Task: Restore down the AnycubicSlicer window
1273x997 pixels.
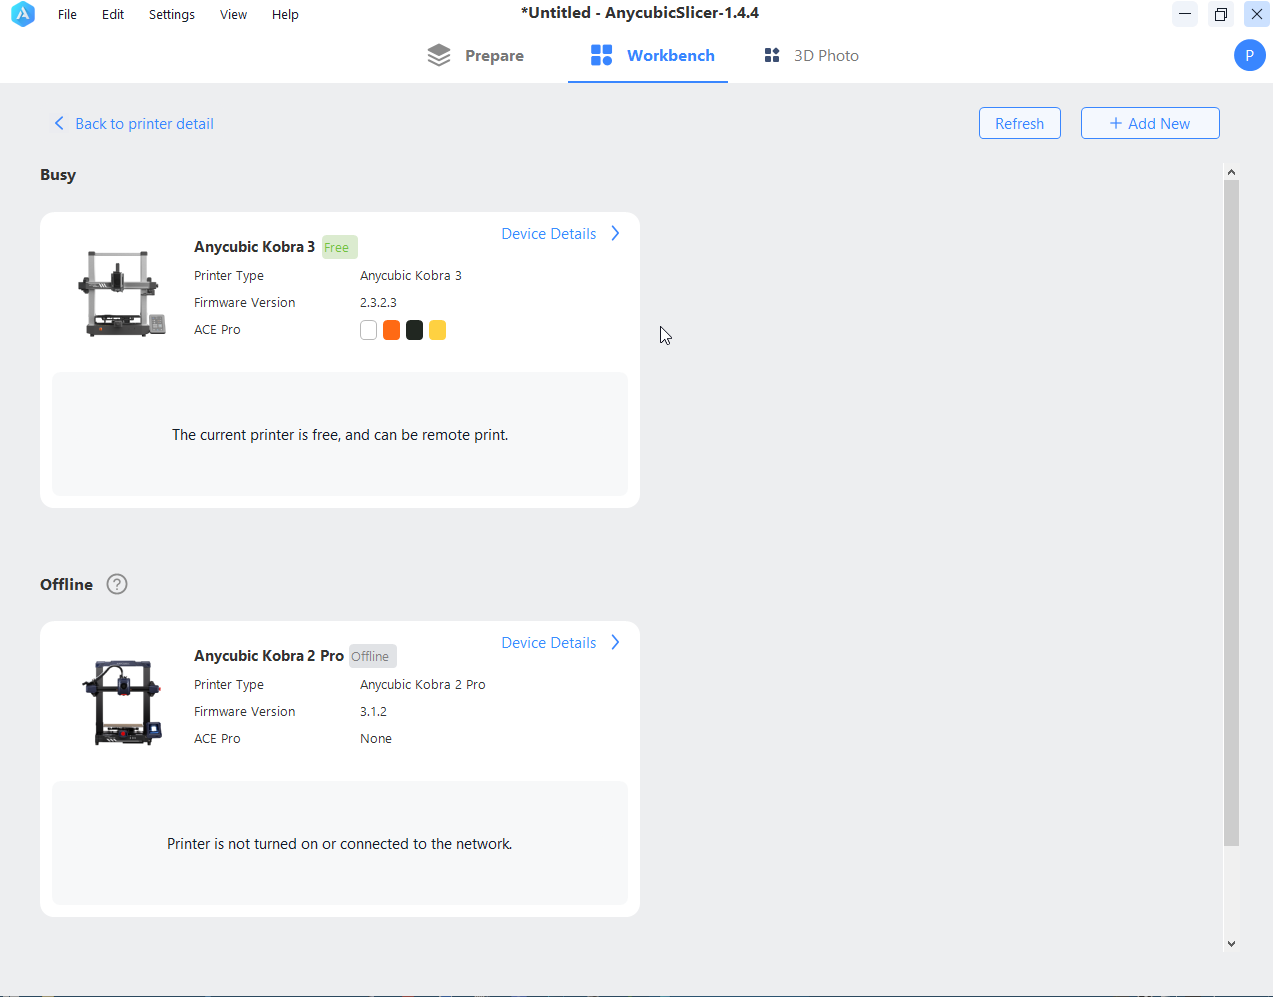Action: pyautogui.click(x=1221, y=14)
